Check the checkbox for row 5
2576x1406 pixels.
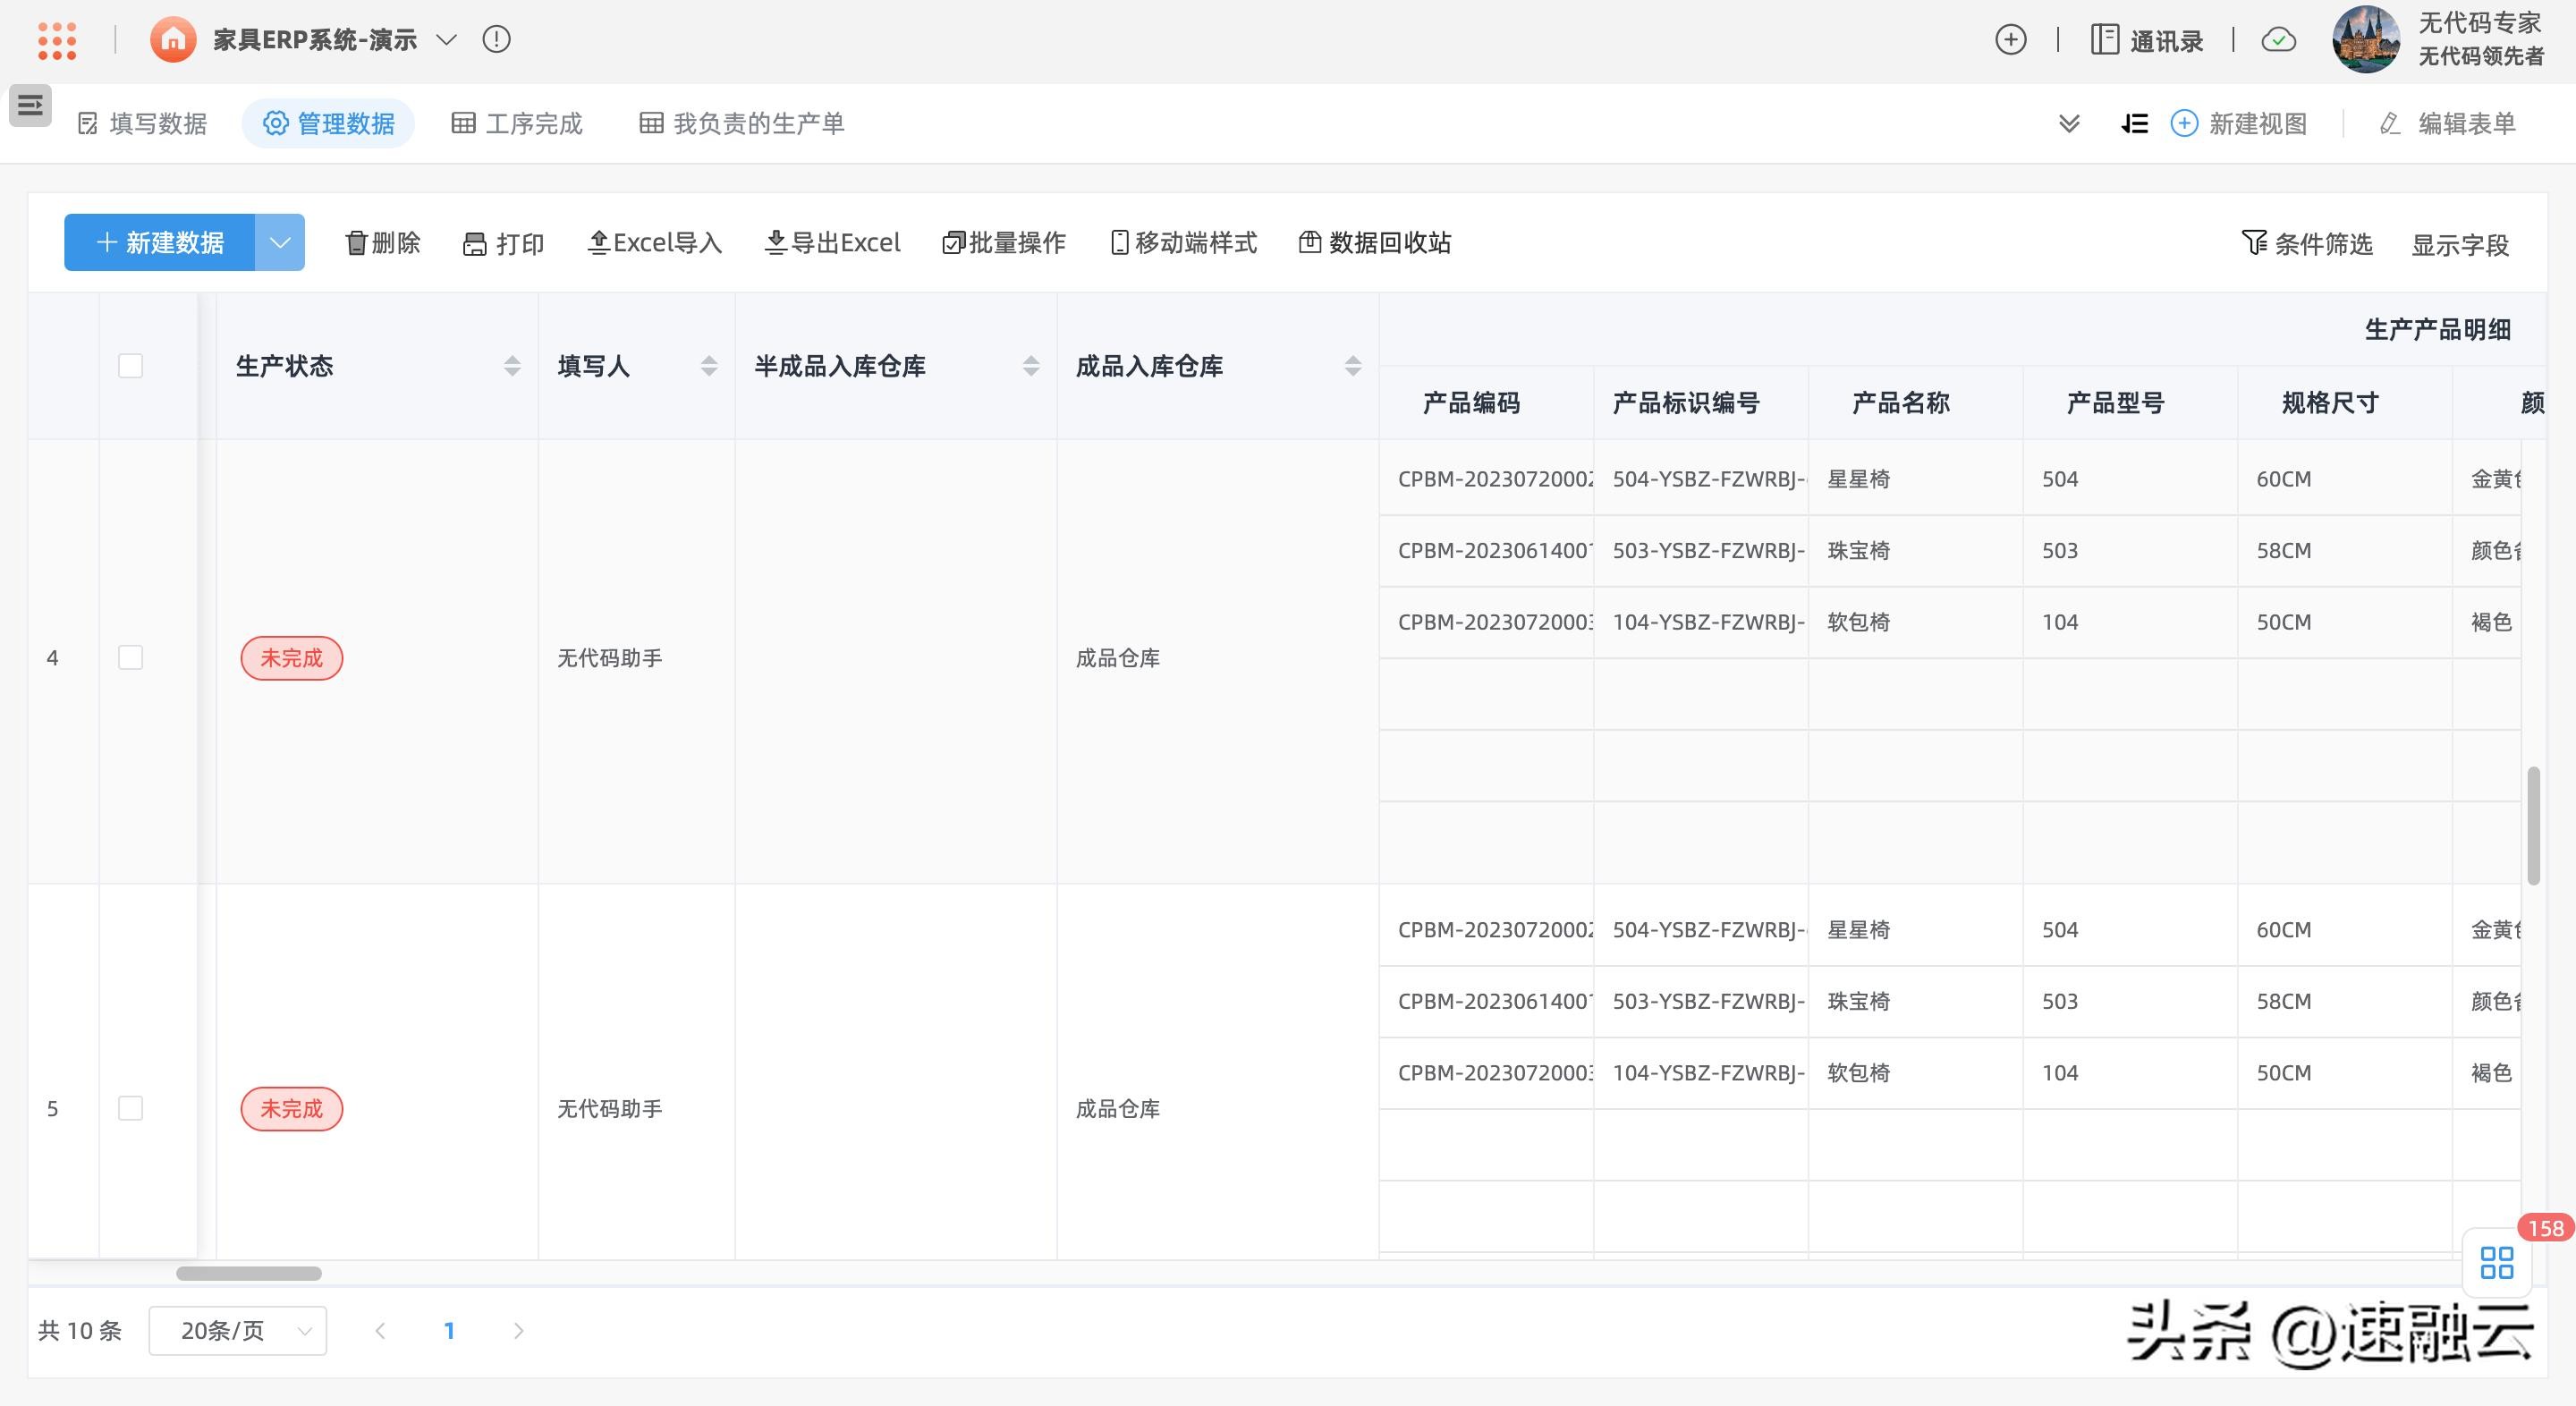click(x=131, y=1108)
